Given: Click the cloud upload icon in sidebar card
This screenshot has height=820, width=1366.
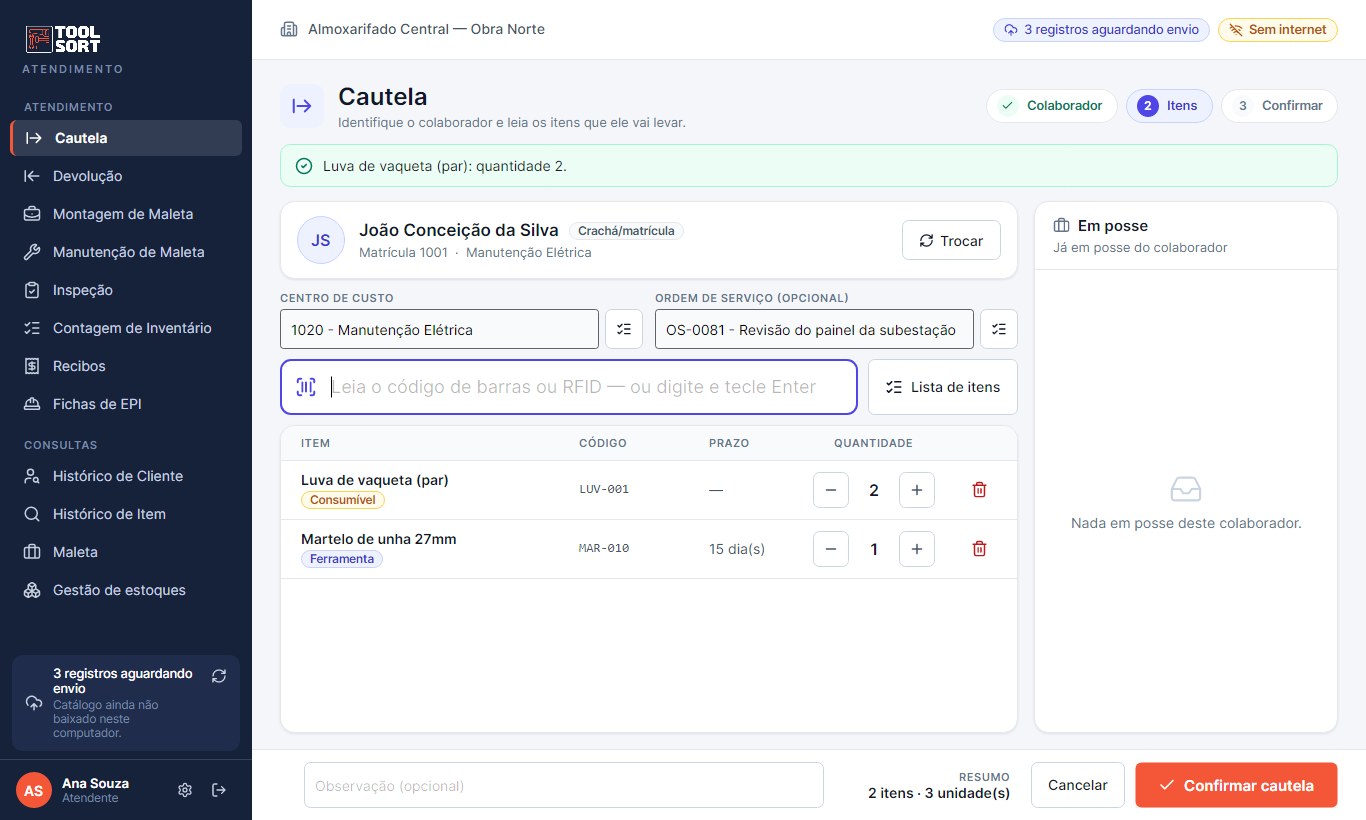Looking at the screenshot, I should click(33, 703).
